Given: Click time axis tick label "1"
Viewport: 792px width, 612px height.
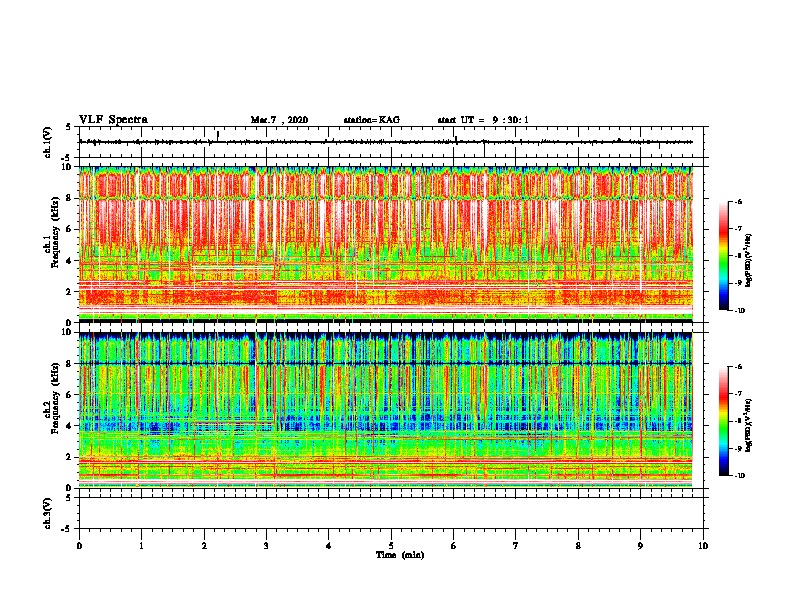Looking at the screenshot, I should click(141, 545).
